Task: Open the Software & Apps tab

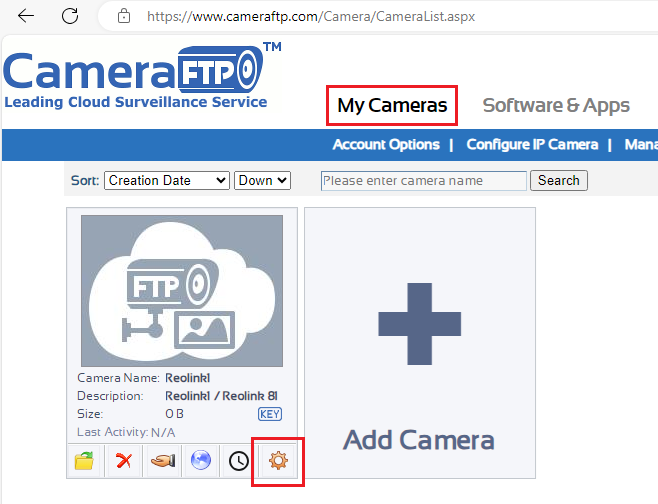Action: (x=556, y=105)
